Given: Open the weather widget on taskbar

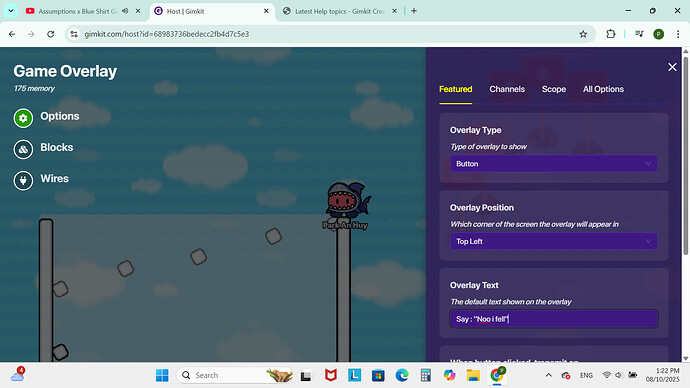Looking at the screenshot, I should coord(18,375).
